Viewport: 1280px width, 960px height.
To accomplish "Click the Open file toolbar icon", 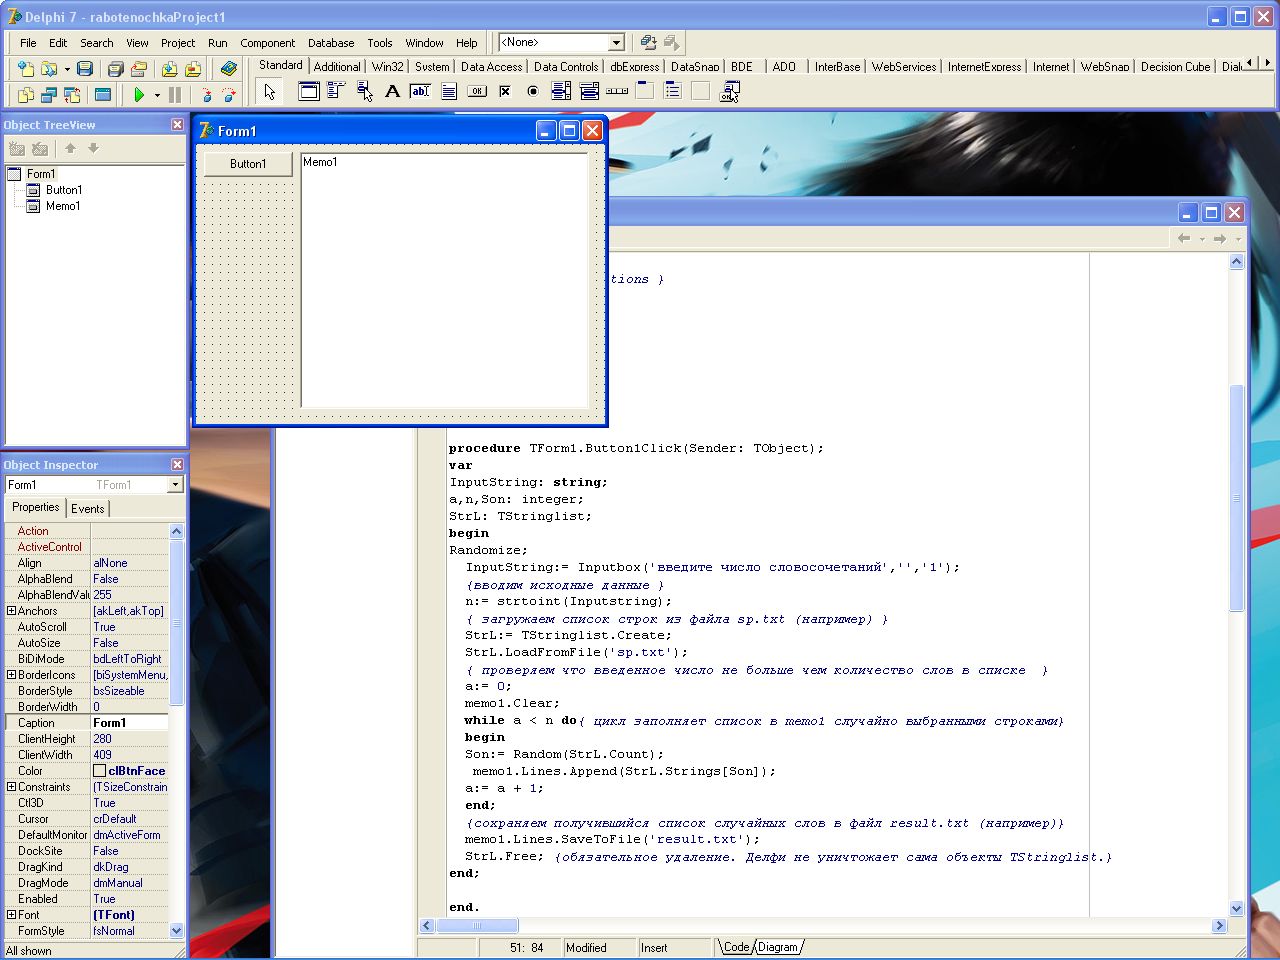I will (48, 69).
